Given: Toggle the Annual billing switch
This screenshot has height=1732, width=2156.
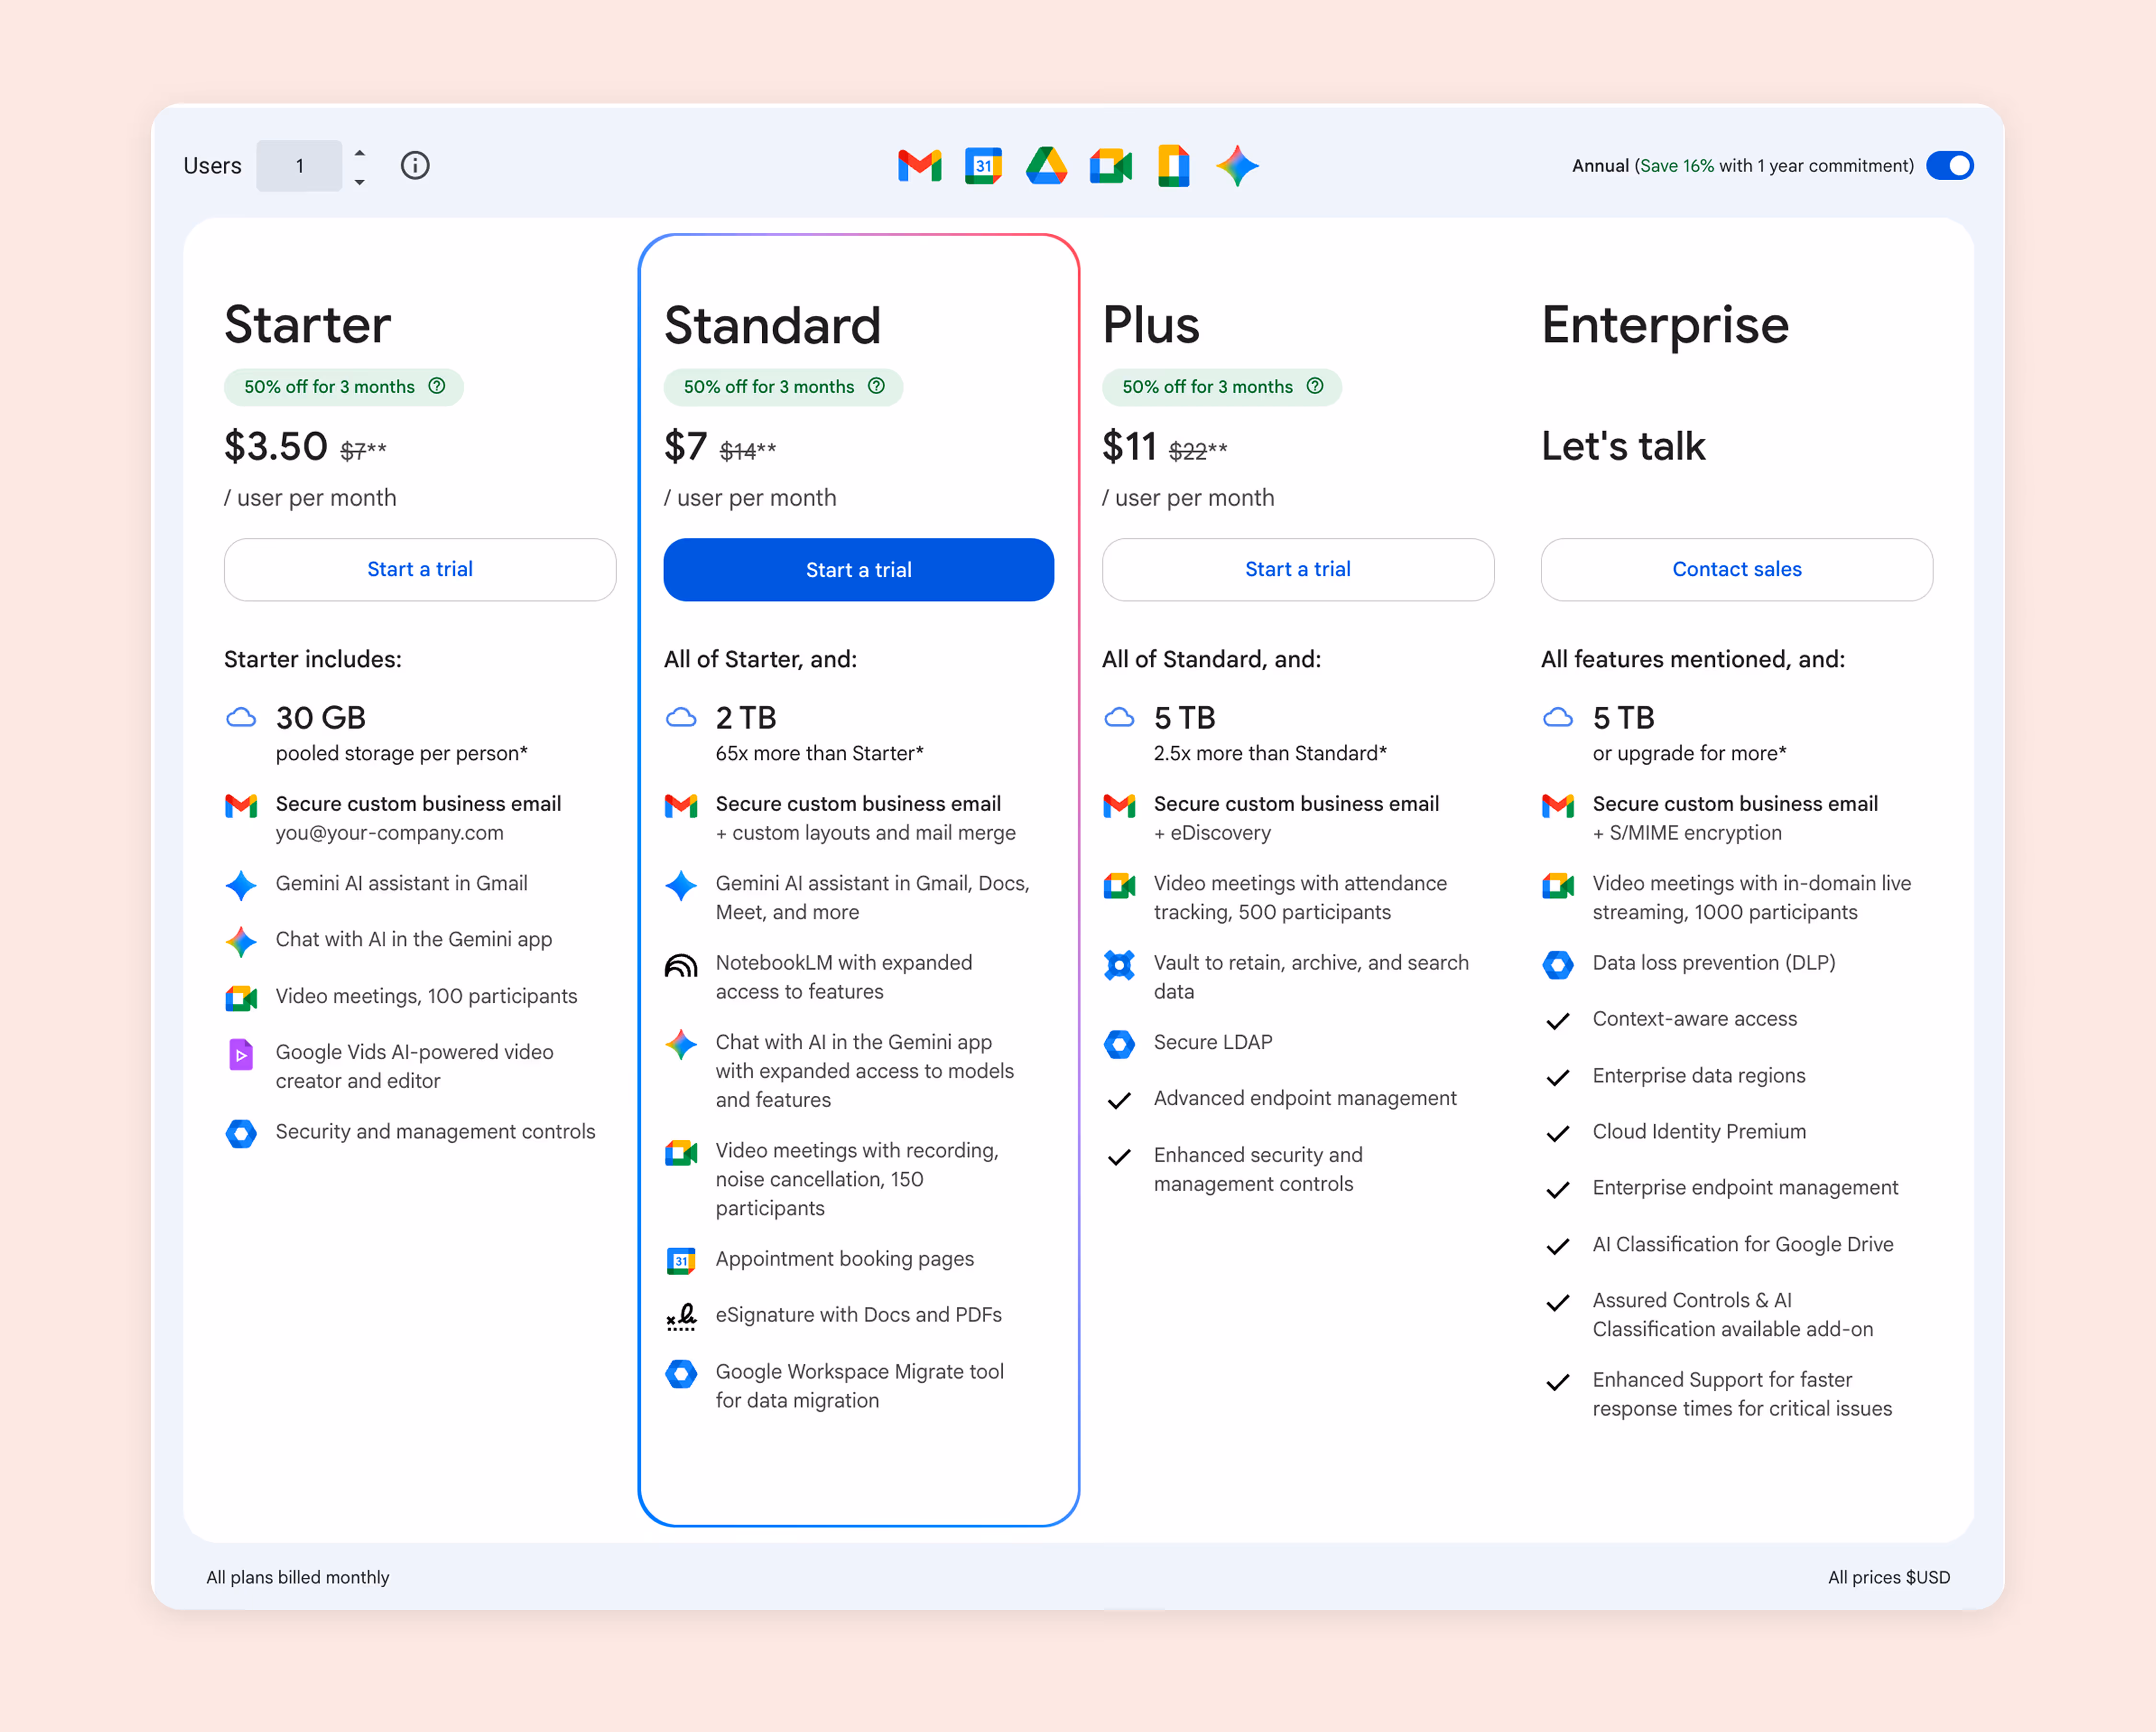Looking at the screenshot, I should [x=1949, y=165].
